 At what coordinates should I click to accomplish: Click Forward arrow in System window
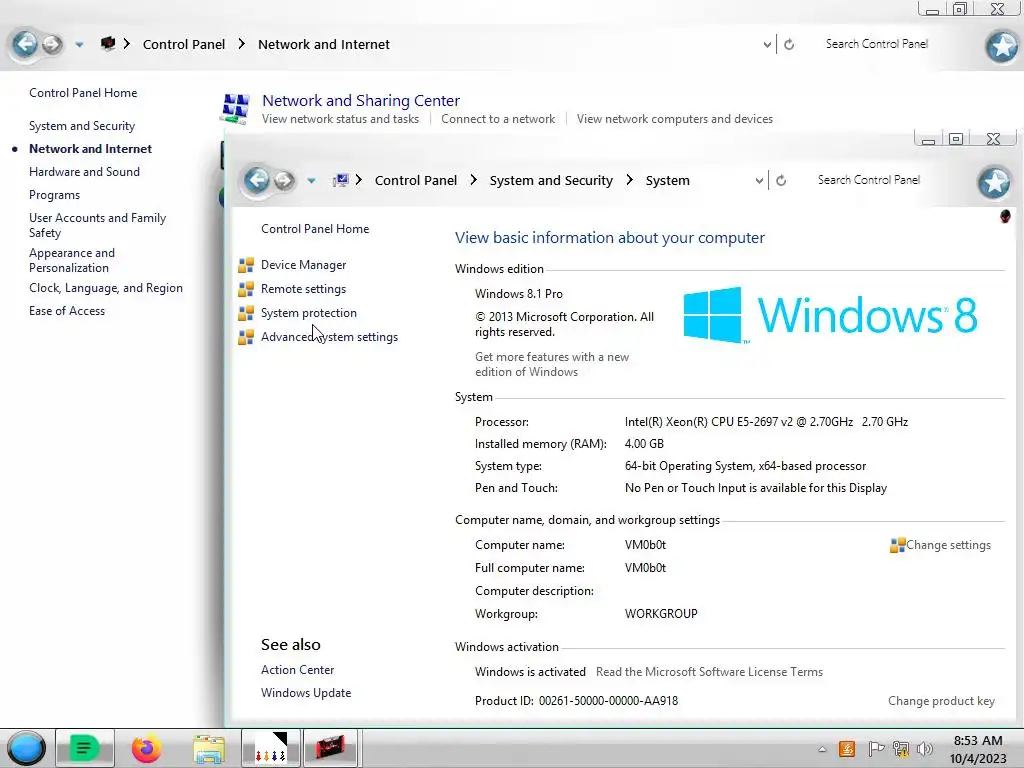coord(283,180)
